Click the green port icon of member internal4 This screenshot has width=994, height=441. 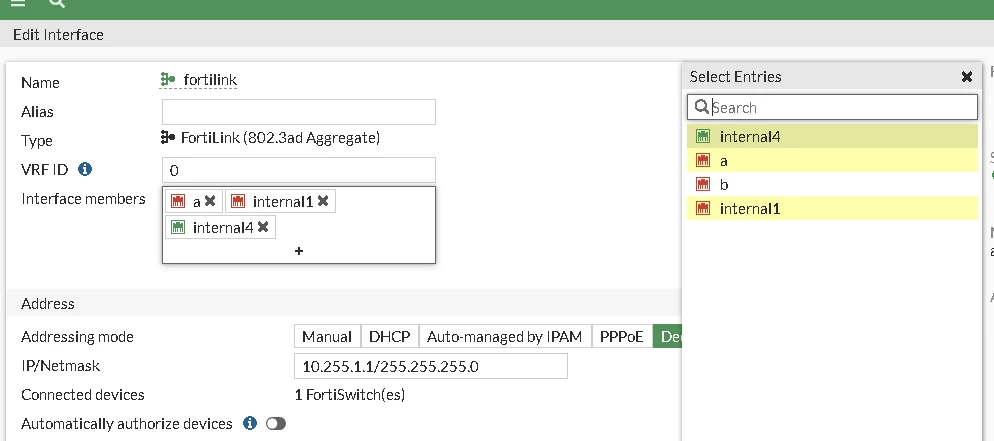178,227
